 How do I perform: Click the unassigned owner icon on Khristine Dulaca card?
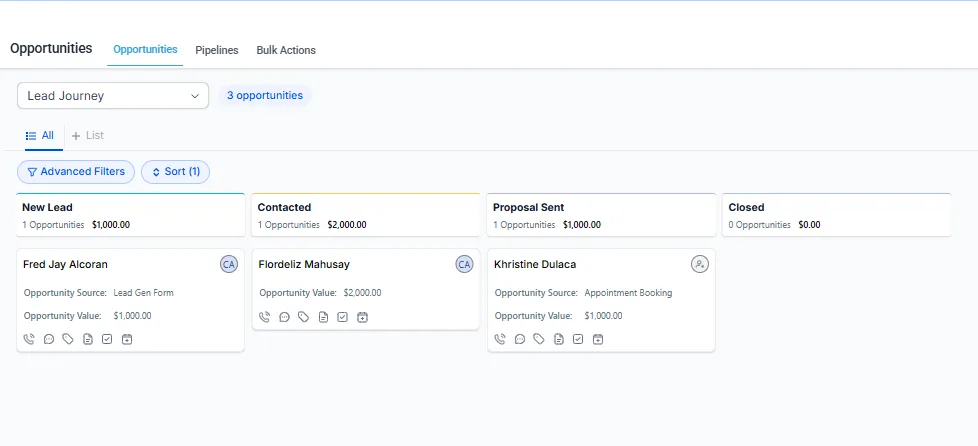tap(699, 264)
